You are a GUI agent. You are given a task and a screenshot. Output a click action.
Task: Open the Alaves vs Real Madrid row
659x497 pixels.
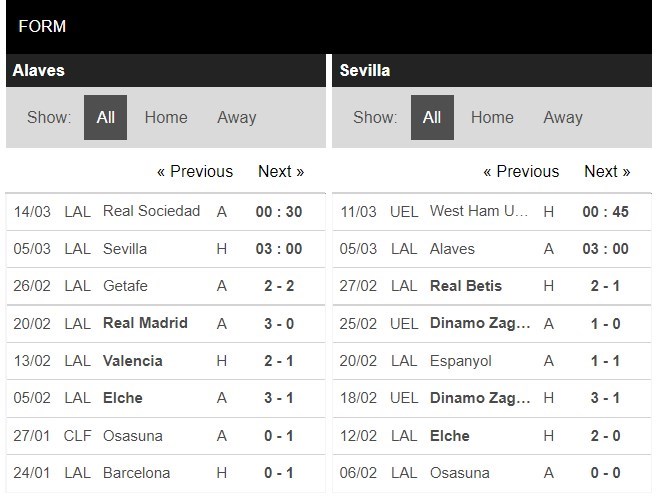coord(166,323)
